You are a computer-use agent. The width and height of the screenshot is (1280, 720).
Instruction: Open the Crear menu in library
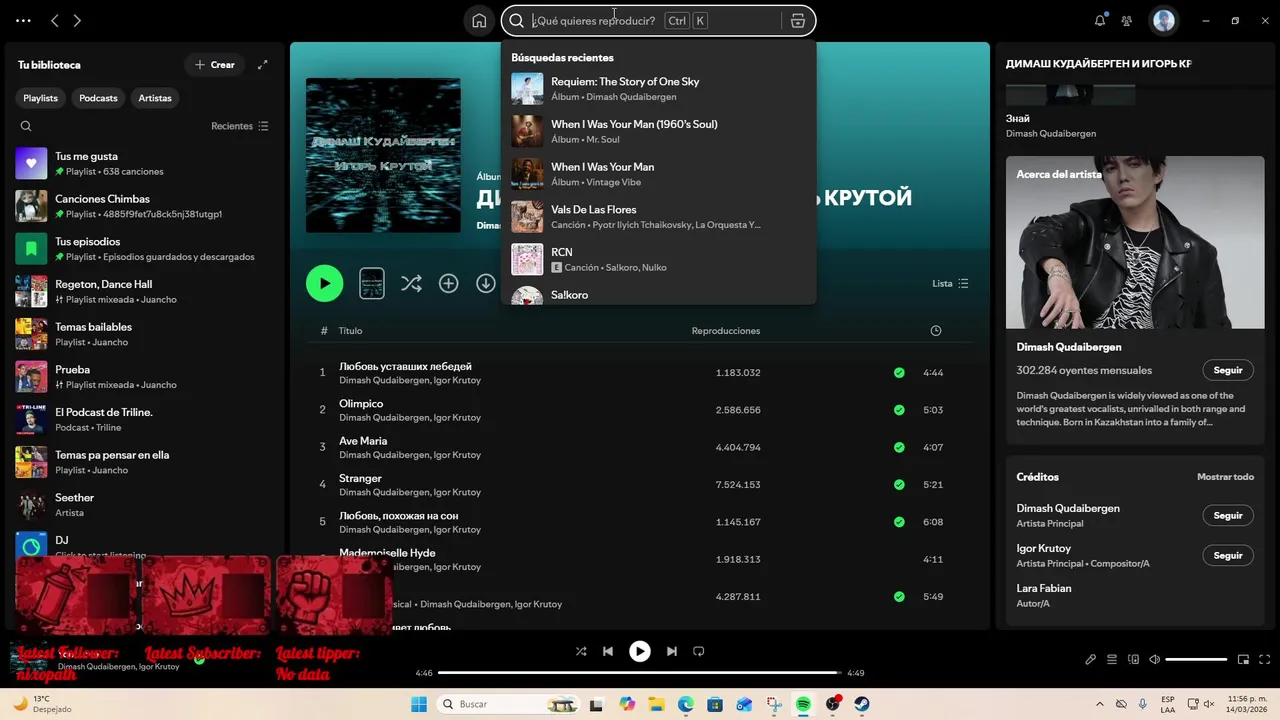(214, 65)
